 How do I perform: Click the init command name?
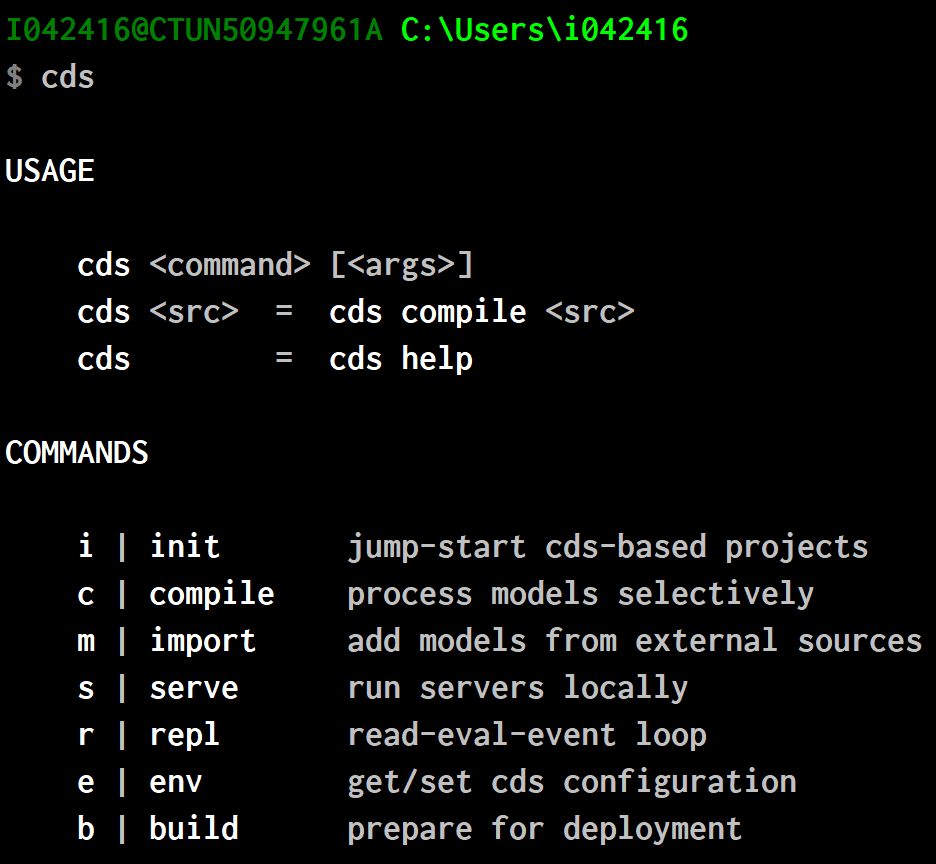[185, 546]
